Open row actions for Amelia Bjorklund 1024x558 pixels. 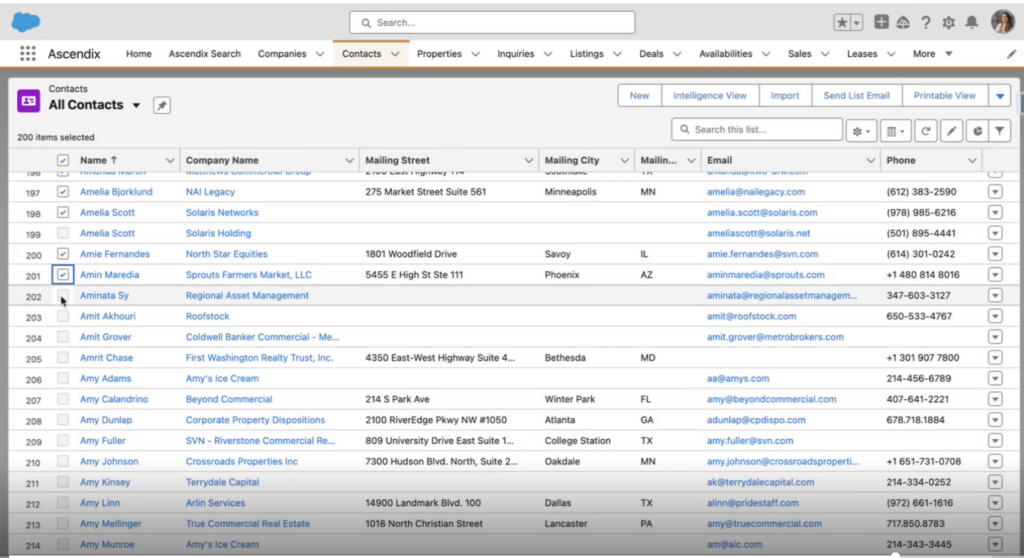pos(995,192)
